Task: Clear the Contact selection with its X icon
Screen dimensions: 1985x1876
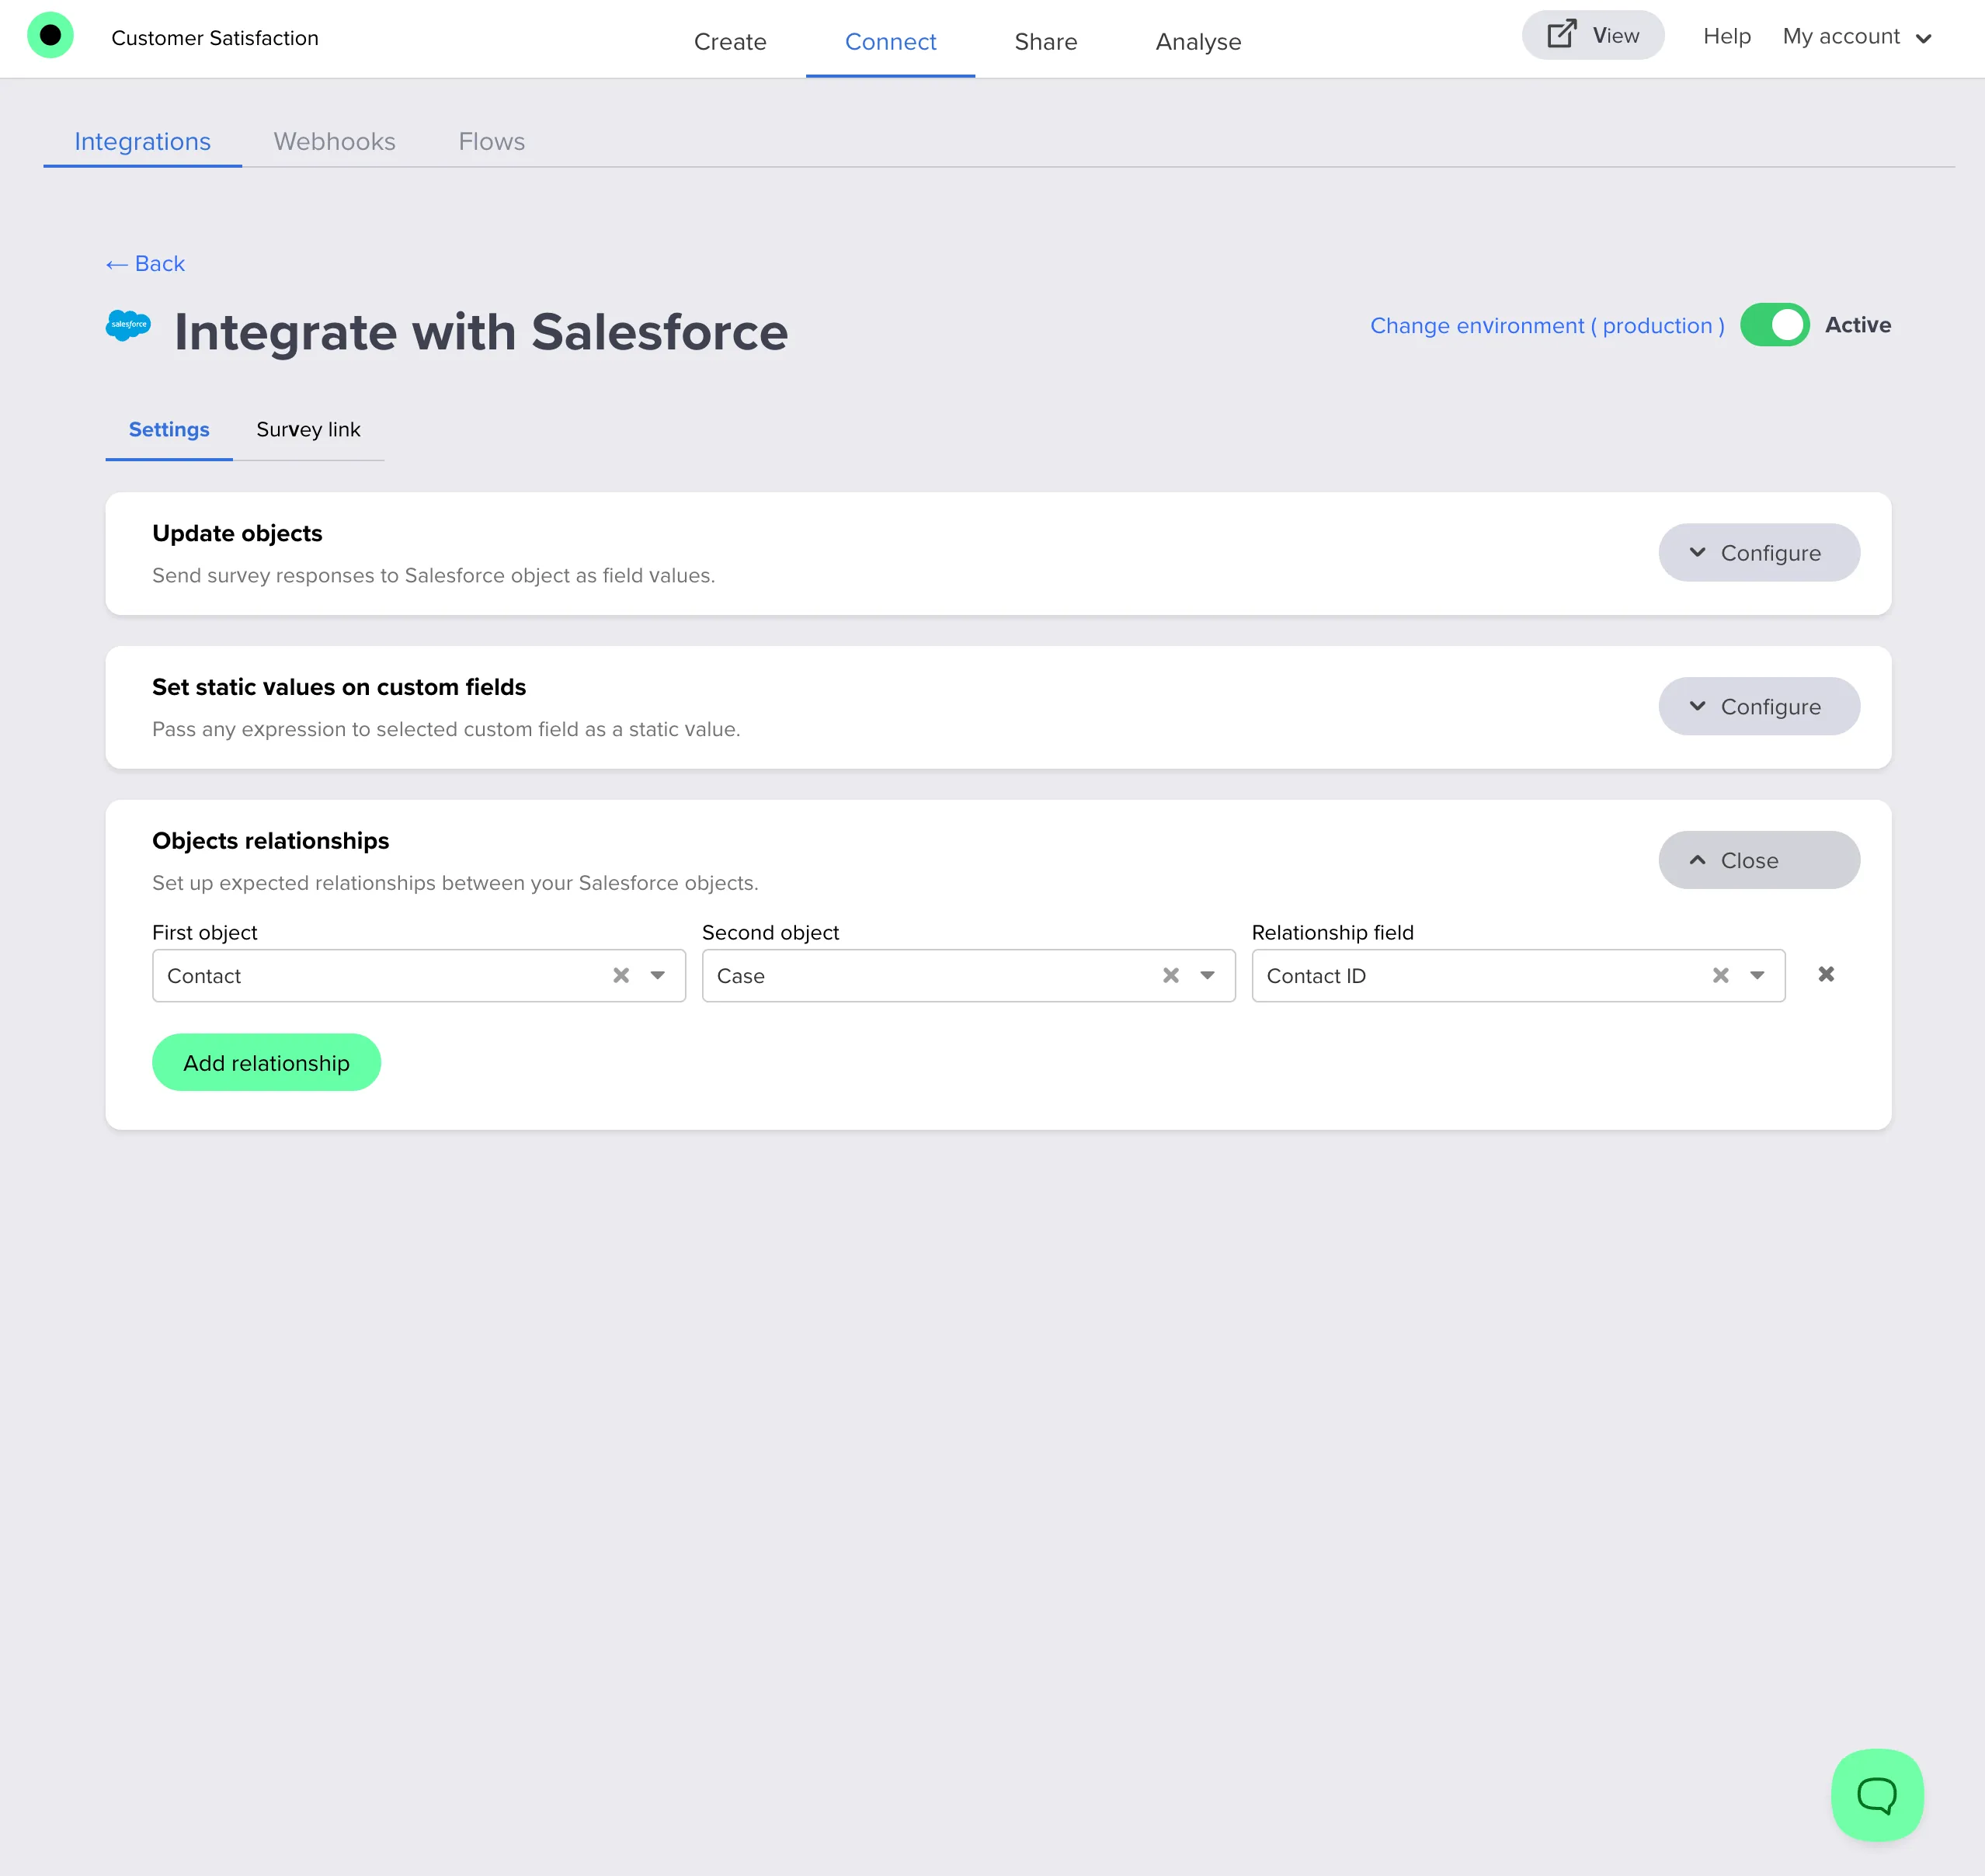Action: (620, 975)
